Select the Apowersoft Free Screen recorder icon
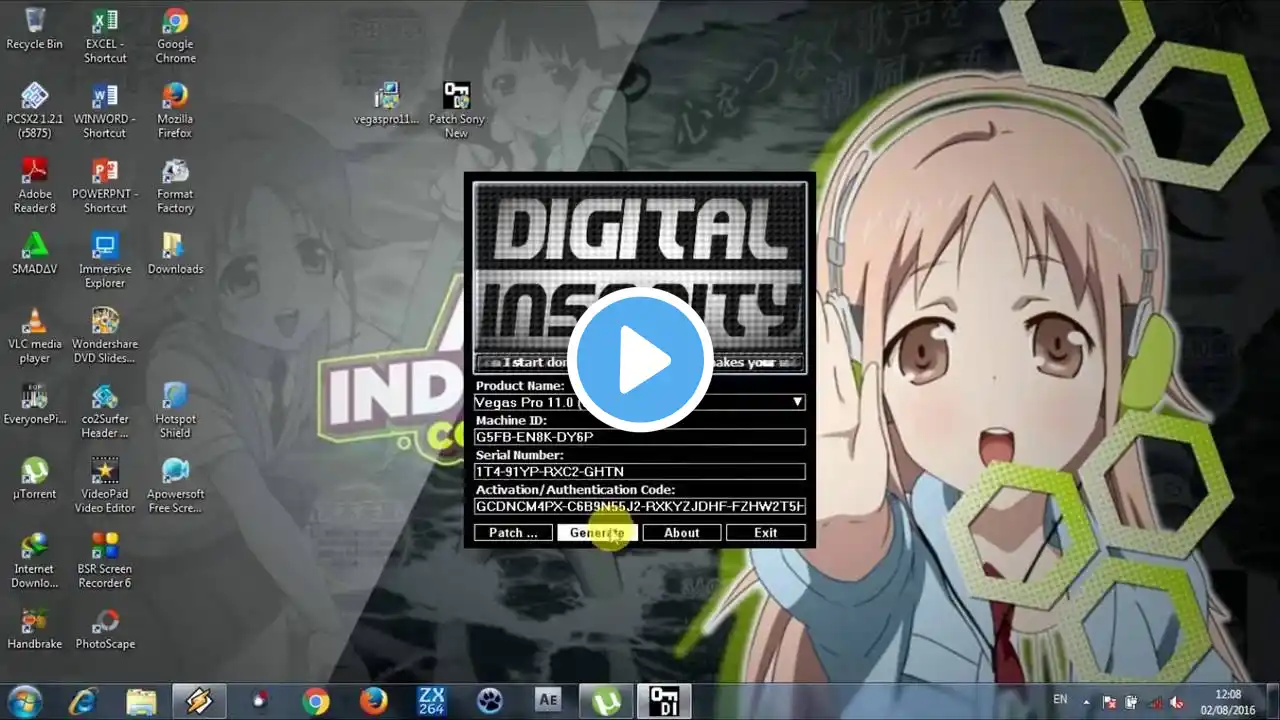Screen dimensions: 1280x720 coord(175,485)
